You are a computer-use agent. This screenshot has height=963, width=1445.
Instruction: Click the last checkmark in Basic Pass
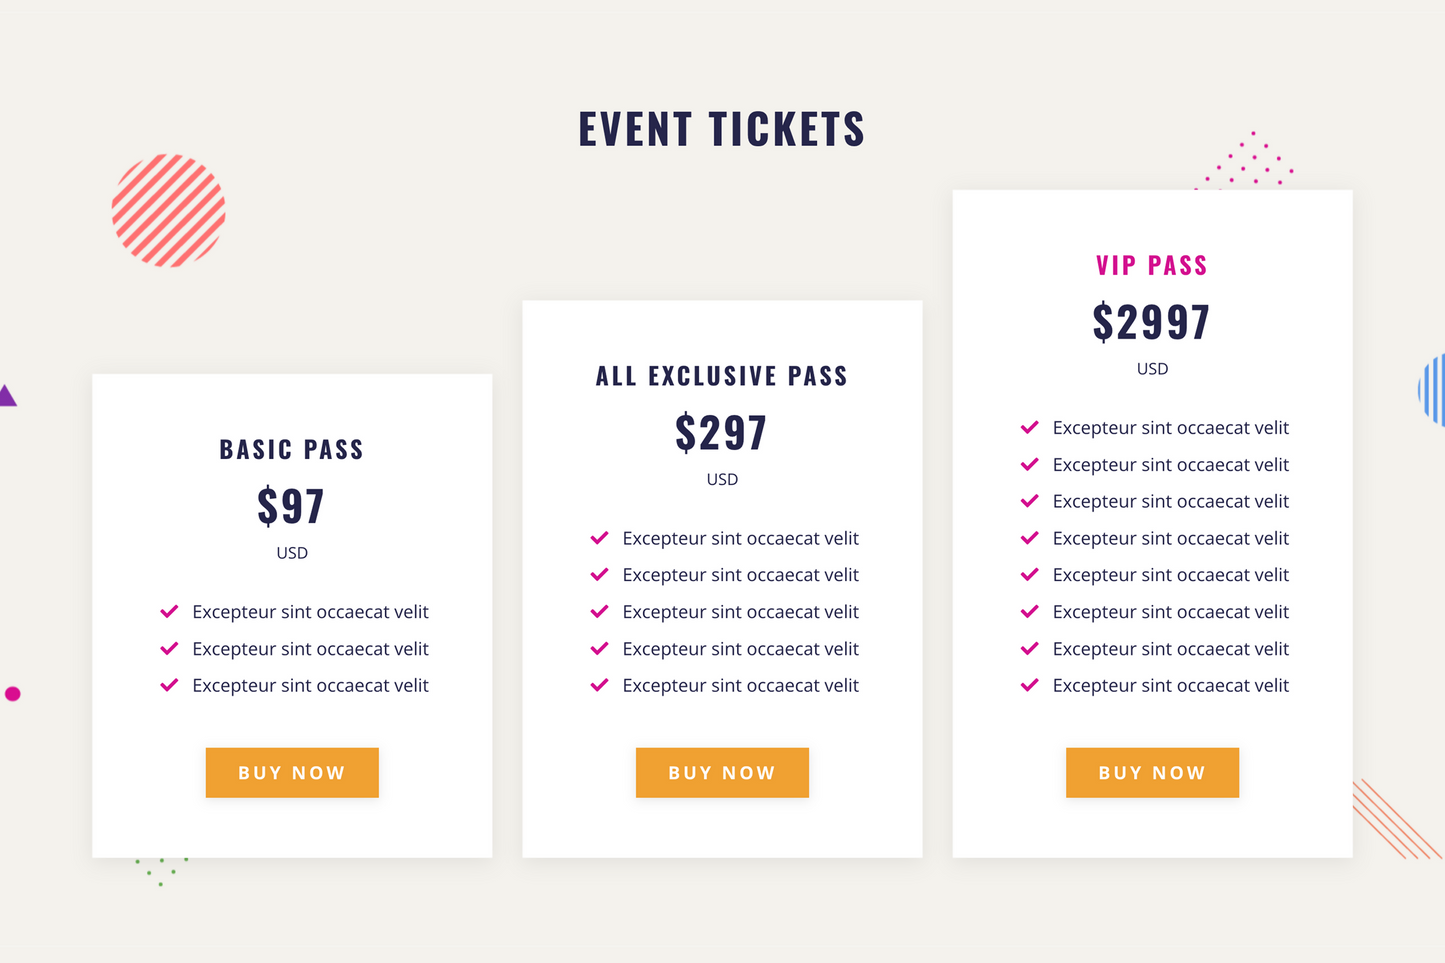point(169,685)
